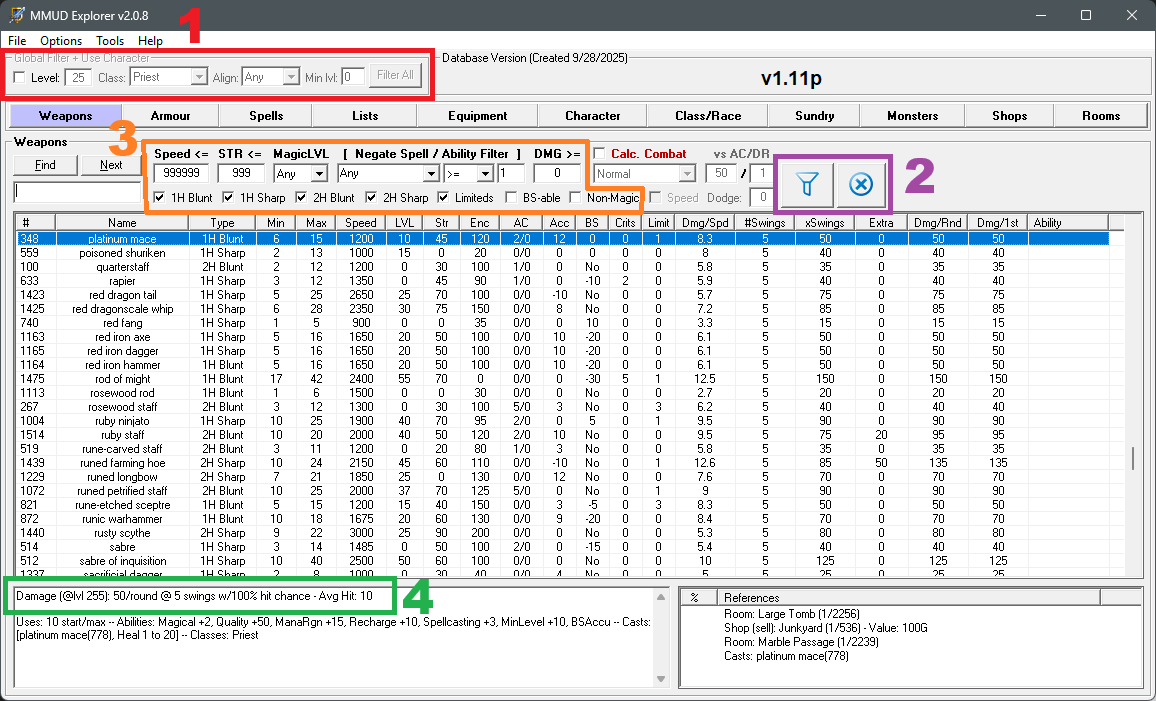The height and width of the screenshot is (701, 1156).
Task: Click the details pane scroll-down arrow
Action: [x=660, y=680]
